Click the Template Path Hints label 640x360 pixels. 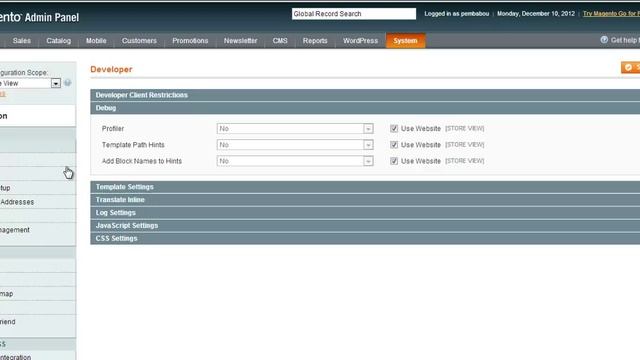(133, 145)
